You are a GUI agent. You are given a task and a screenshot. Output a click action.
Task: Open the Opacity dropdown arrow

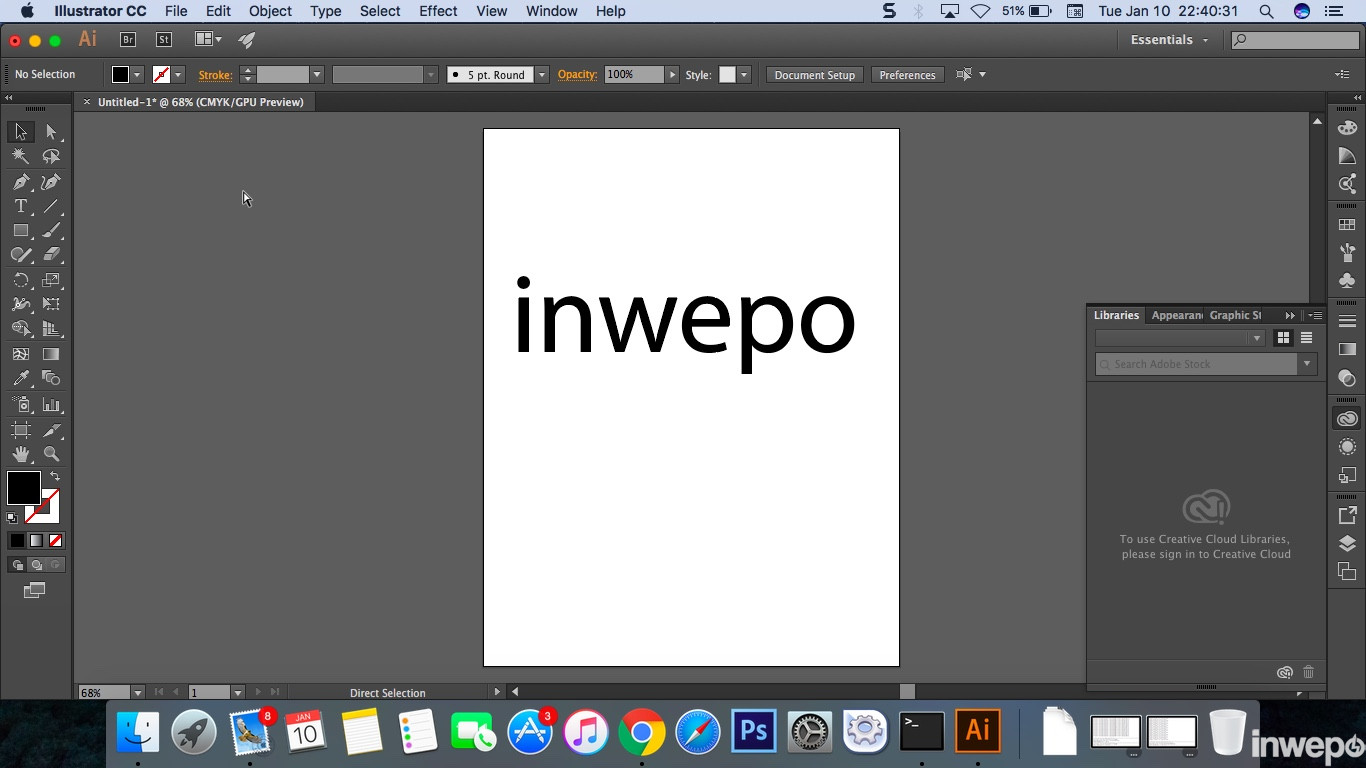tap(672, 75)
